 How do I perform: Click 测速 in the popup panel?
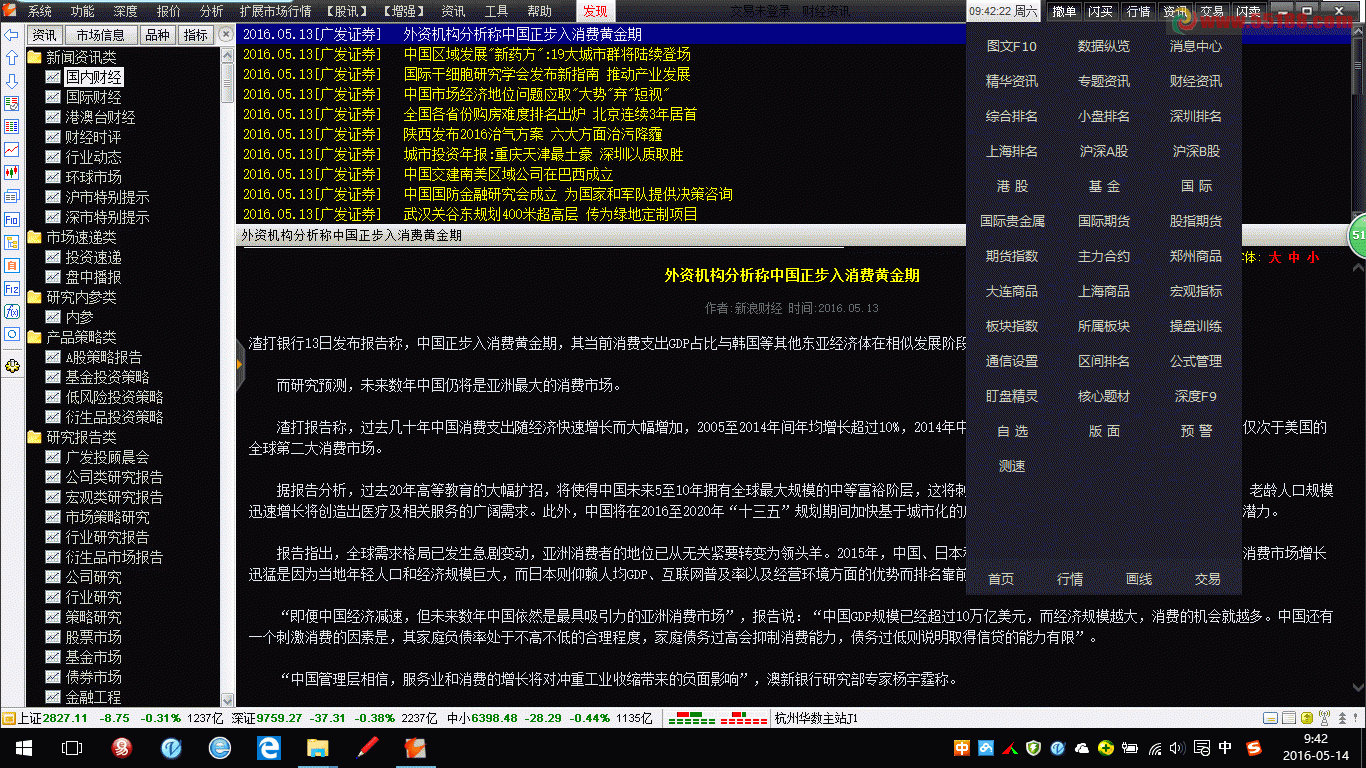coord(1012,466)
